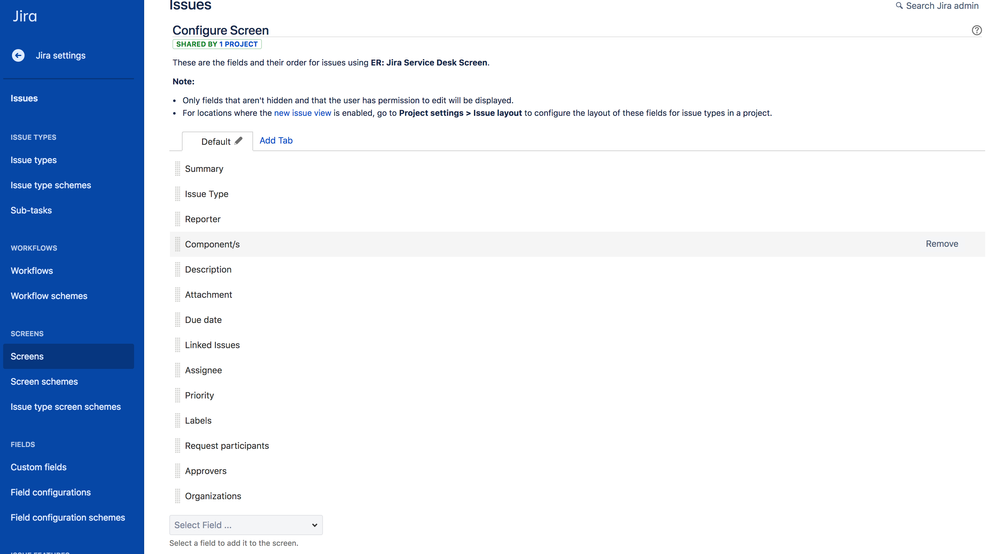Grab the drag handle next to Attachment

pos(178,294)
